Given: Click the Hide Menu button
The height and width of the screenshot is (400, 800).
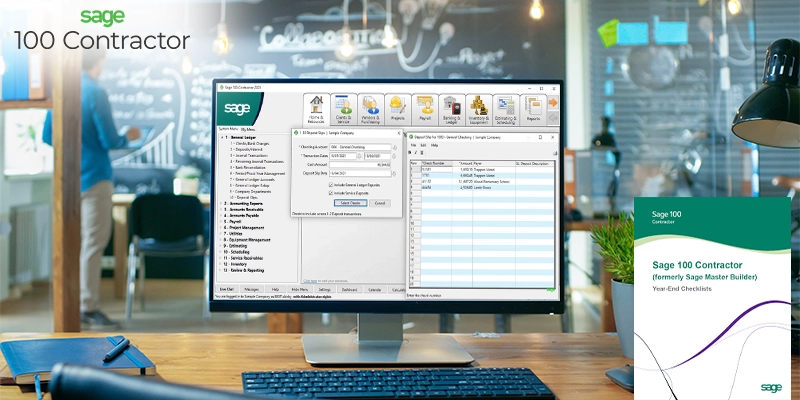Looking at the screenshot, I should pos(299,289).
